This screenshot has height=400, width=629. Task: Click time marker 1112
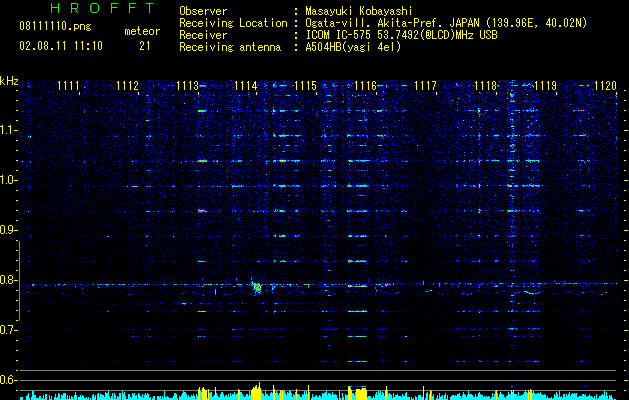tap(127, 86)
